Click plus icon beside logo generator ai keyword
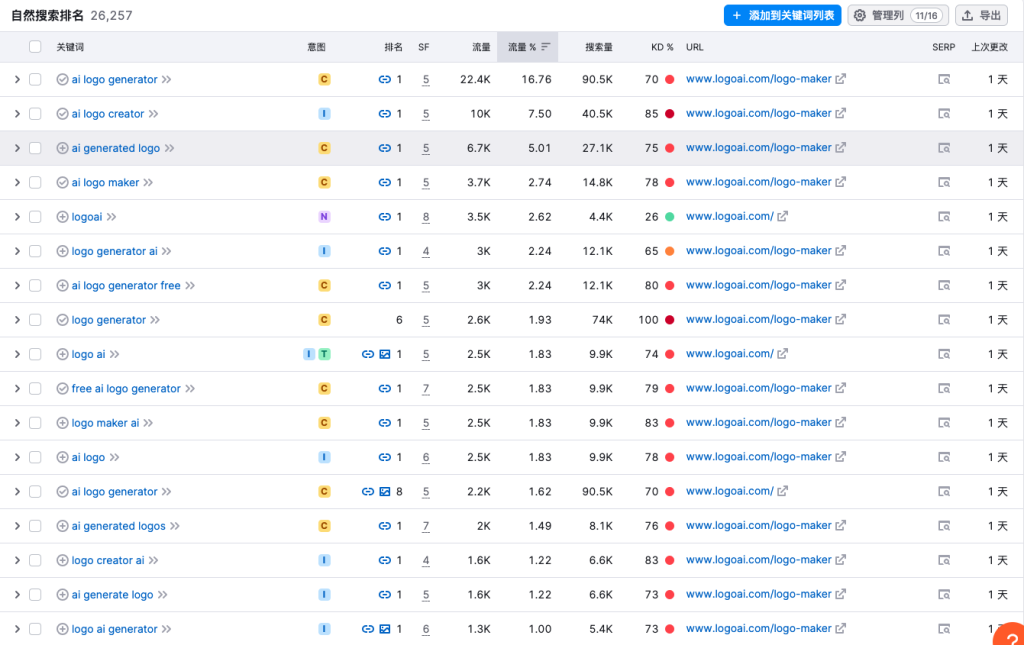Image resolution: width=1024 pixels, height=645 pixels. [62, 251]
